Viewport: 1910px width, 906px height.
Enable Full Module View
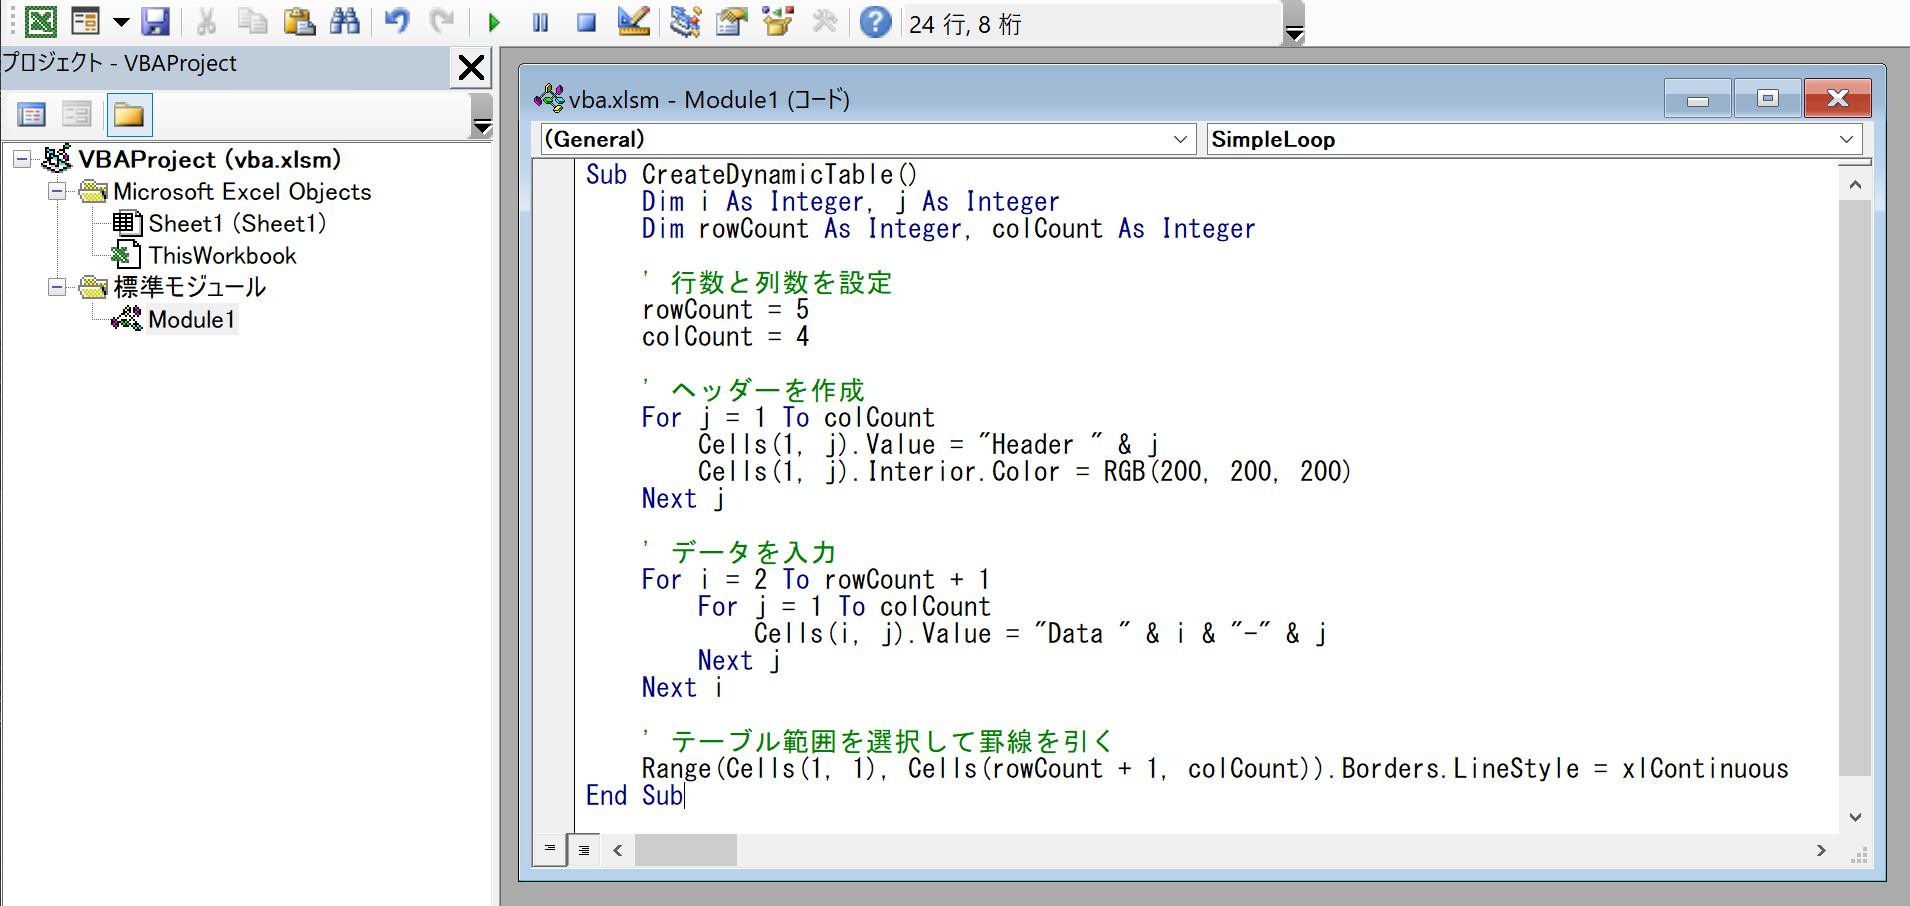pyautogui.click(x=585, y=849)
